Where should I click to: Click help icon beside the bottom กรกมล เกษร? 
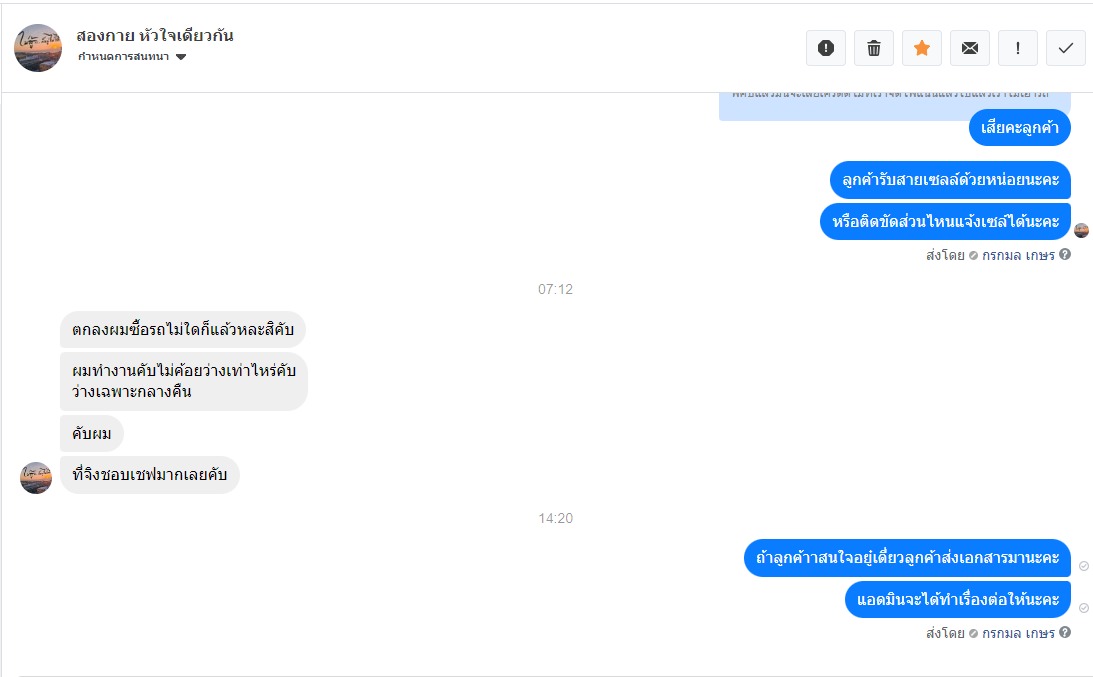click(x=1065, y=632)
